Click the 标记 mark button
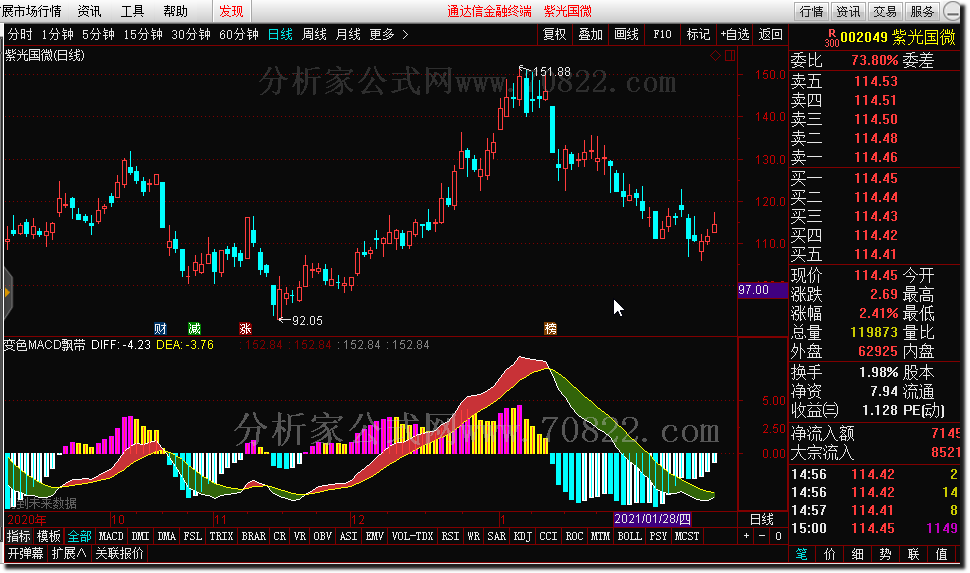The image size is (970, 573). [x=698, y=35]
